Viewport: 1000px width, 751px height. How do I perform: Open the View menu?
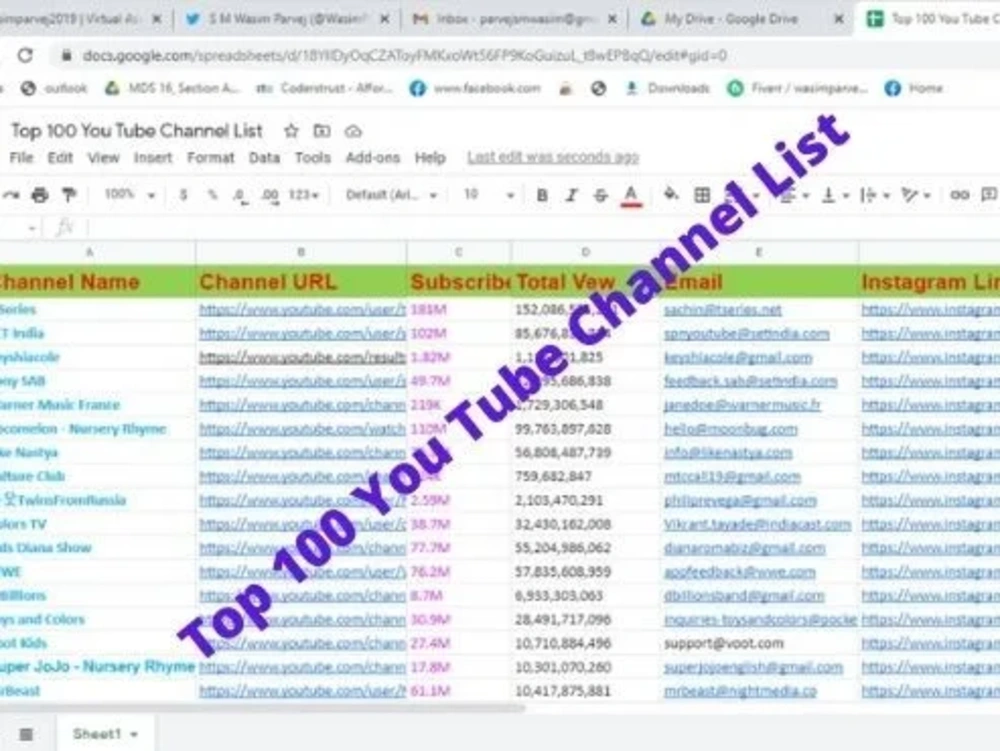click(103, 157)
